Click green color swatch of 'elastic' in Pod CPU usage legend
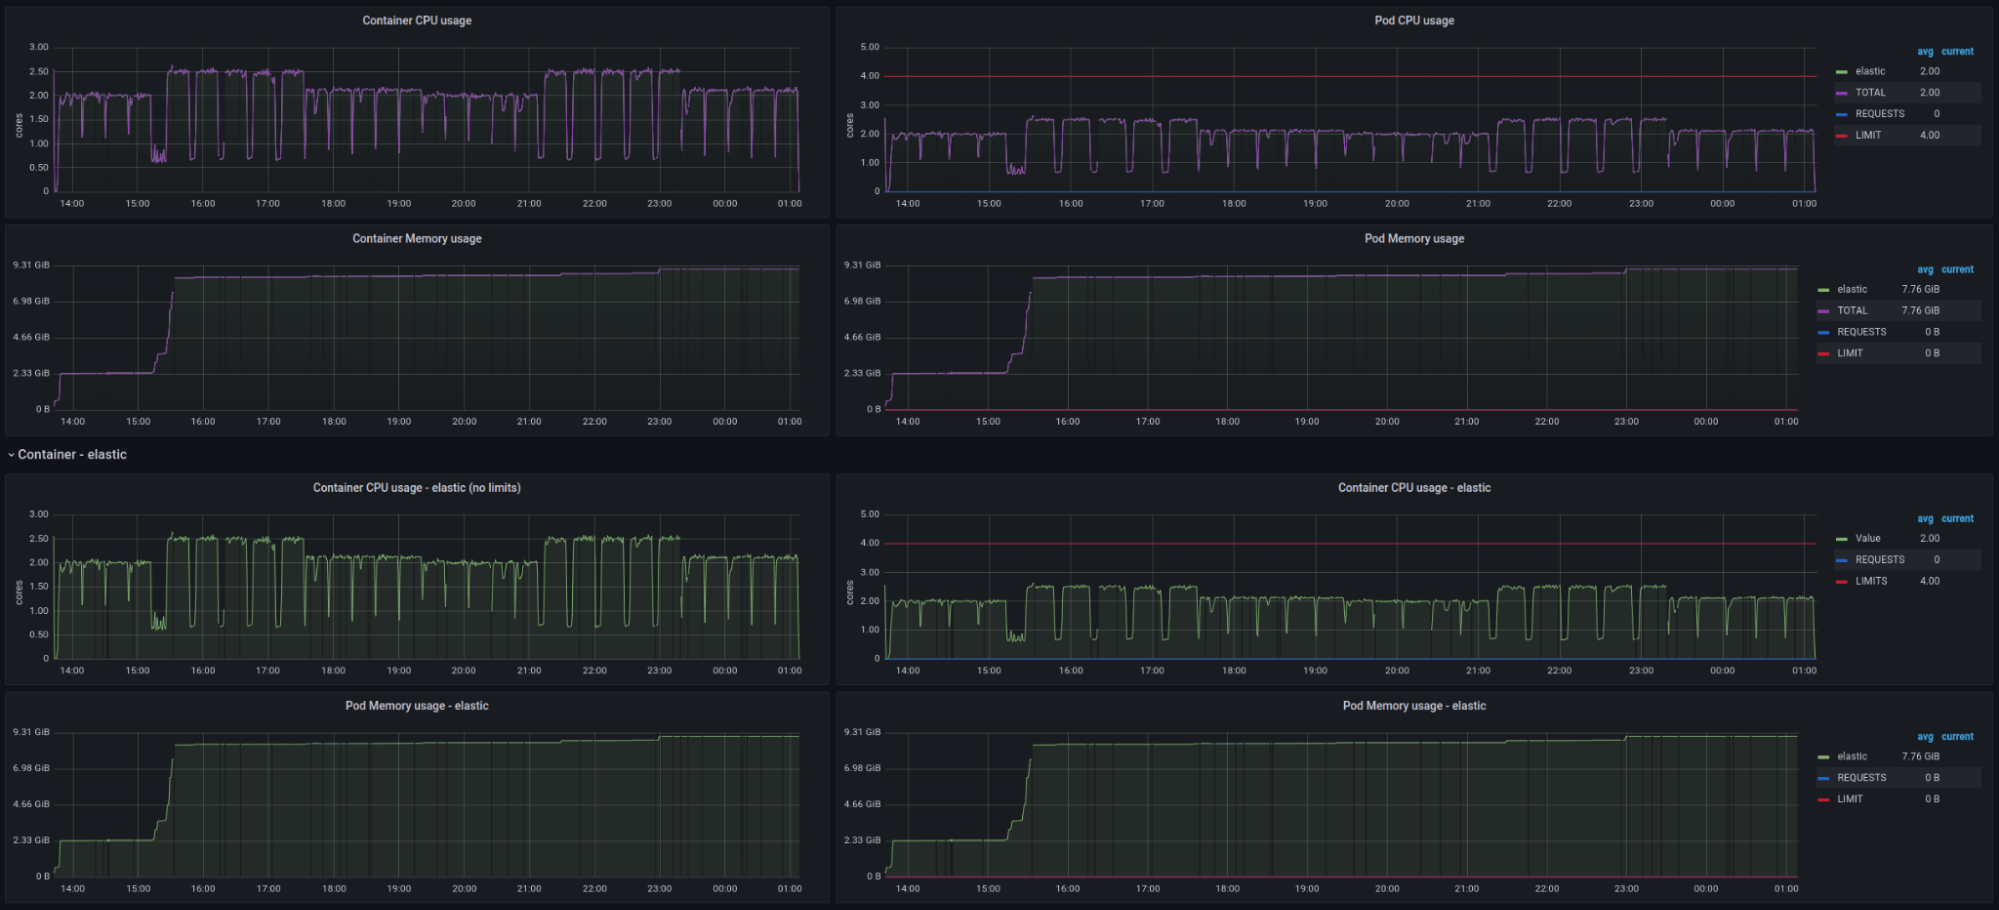Viewport: 1999px width, 910px height. coord(1842,72)
